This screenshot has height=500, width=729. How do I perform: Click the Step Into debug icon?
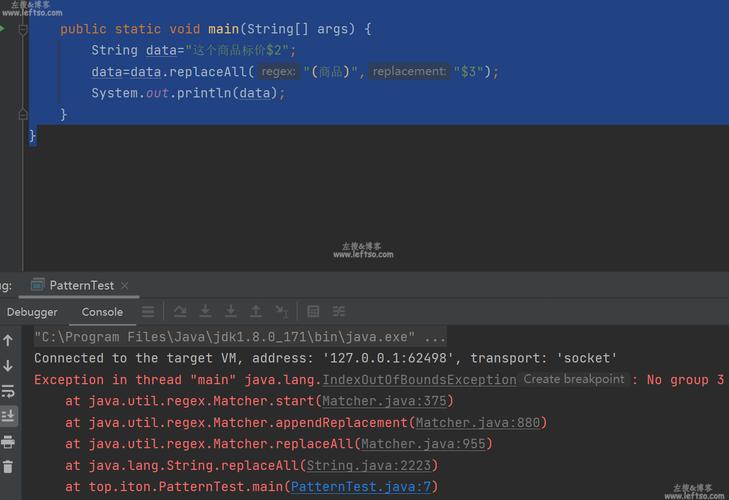point(205,311)
